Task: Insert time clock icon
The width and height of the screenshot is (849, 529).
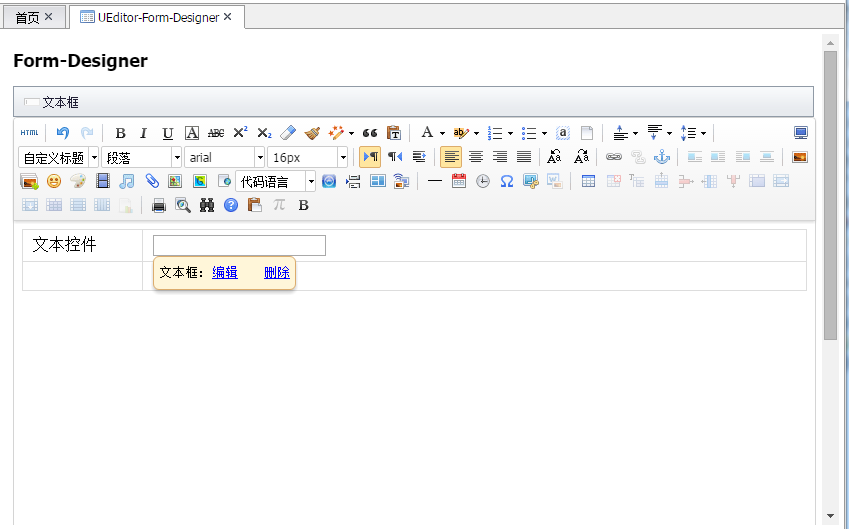Action: 482,181
